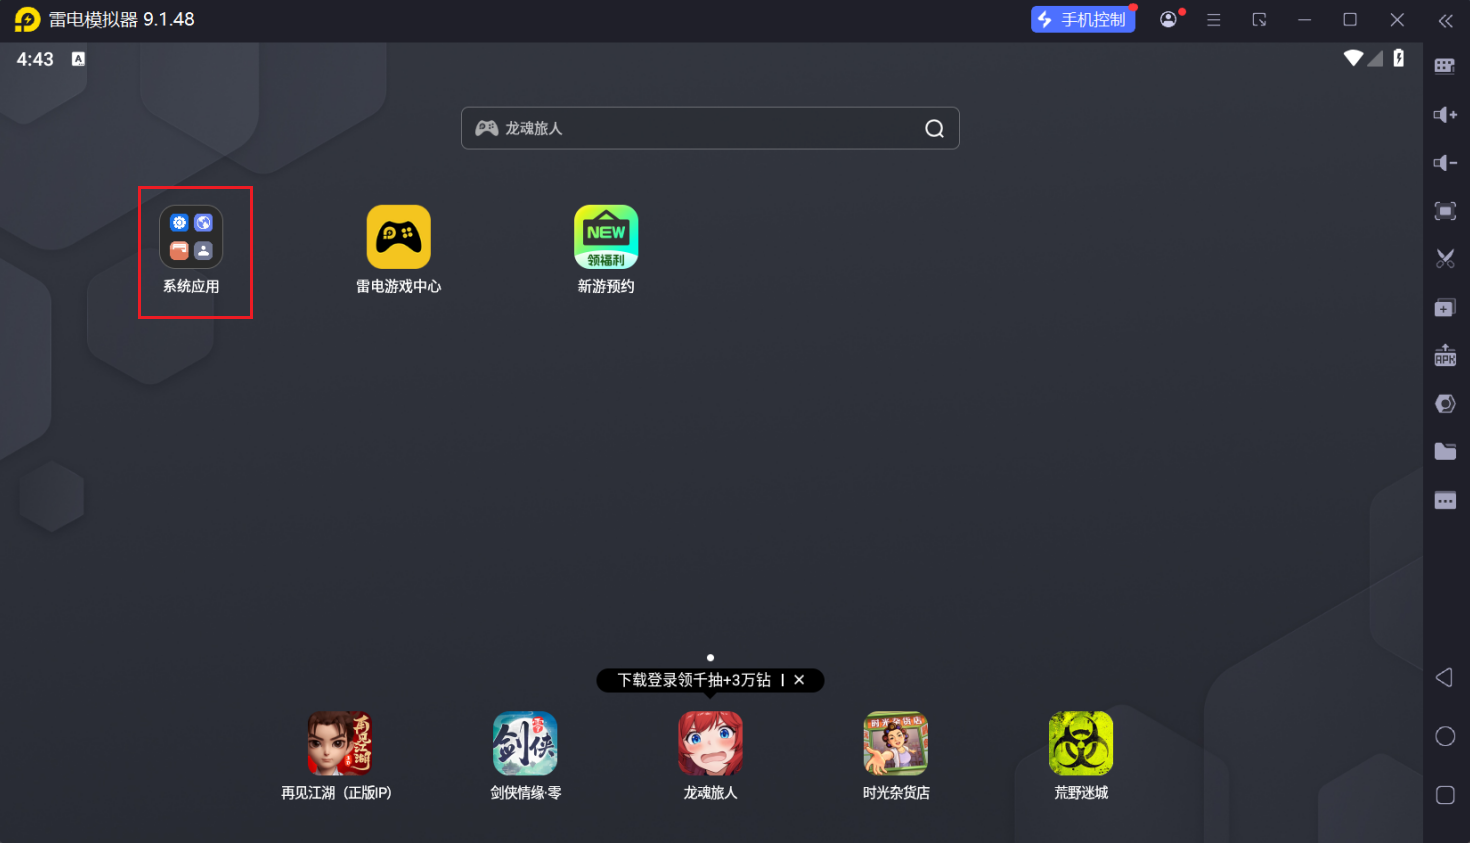Screen dimensions: 1470x843
Task: Click the 龙魂旅人 search field
Action: [710, 128]
